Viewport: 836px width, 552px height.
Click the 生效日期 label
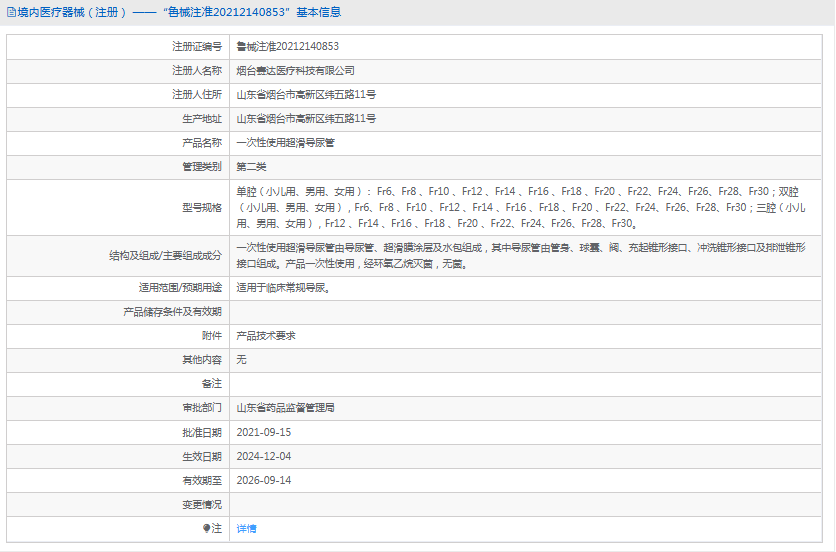click(x=202, y=456)
